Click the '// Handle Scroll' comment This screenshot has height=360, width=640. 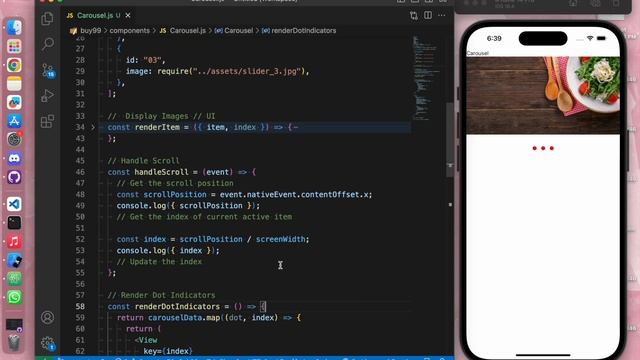pyautogui.click(x=144, y=161)
